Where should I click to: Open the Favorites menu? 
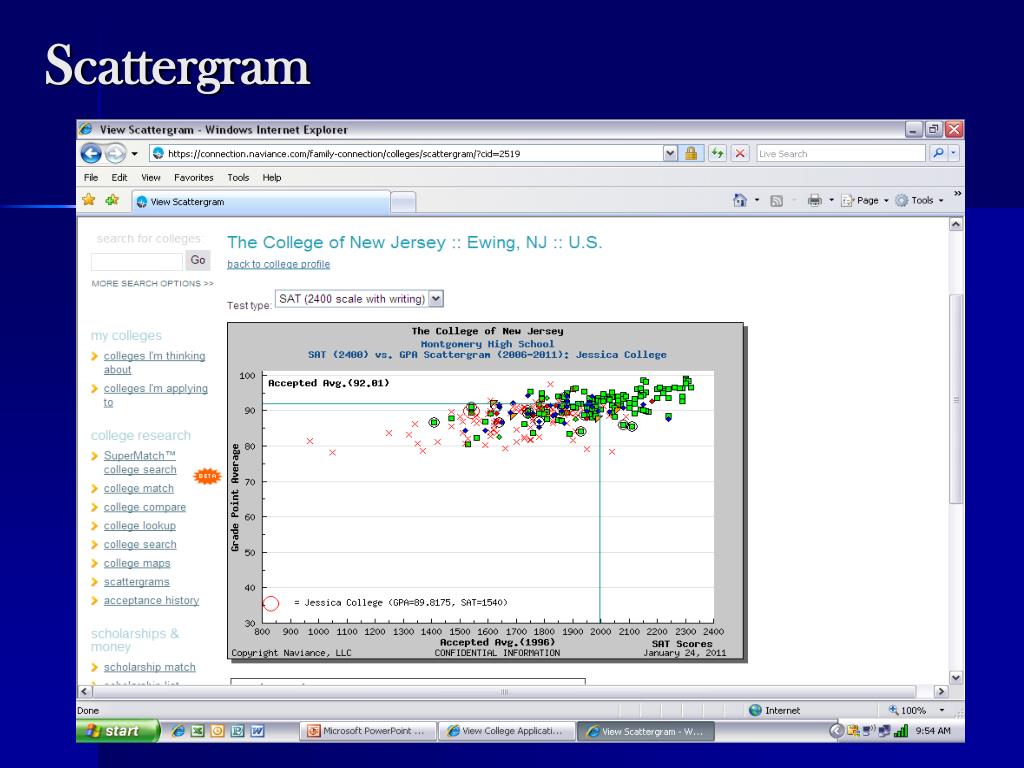coord(193,178)
